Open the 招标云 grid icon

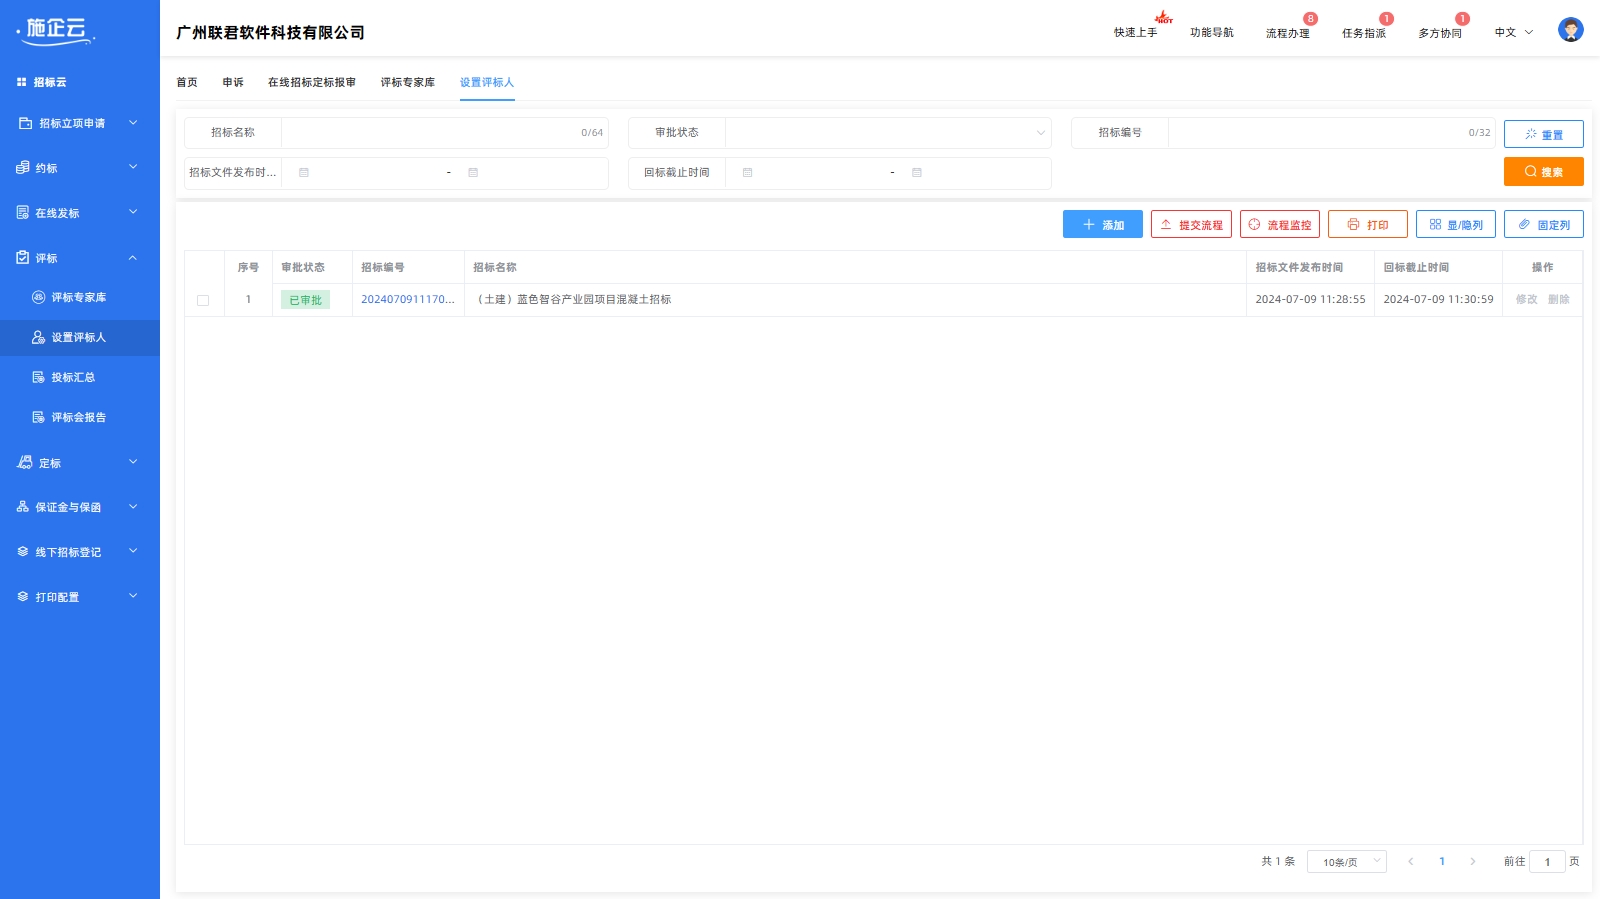pyautogui.click(x=21, y=82)
